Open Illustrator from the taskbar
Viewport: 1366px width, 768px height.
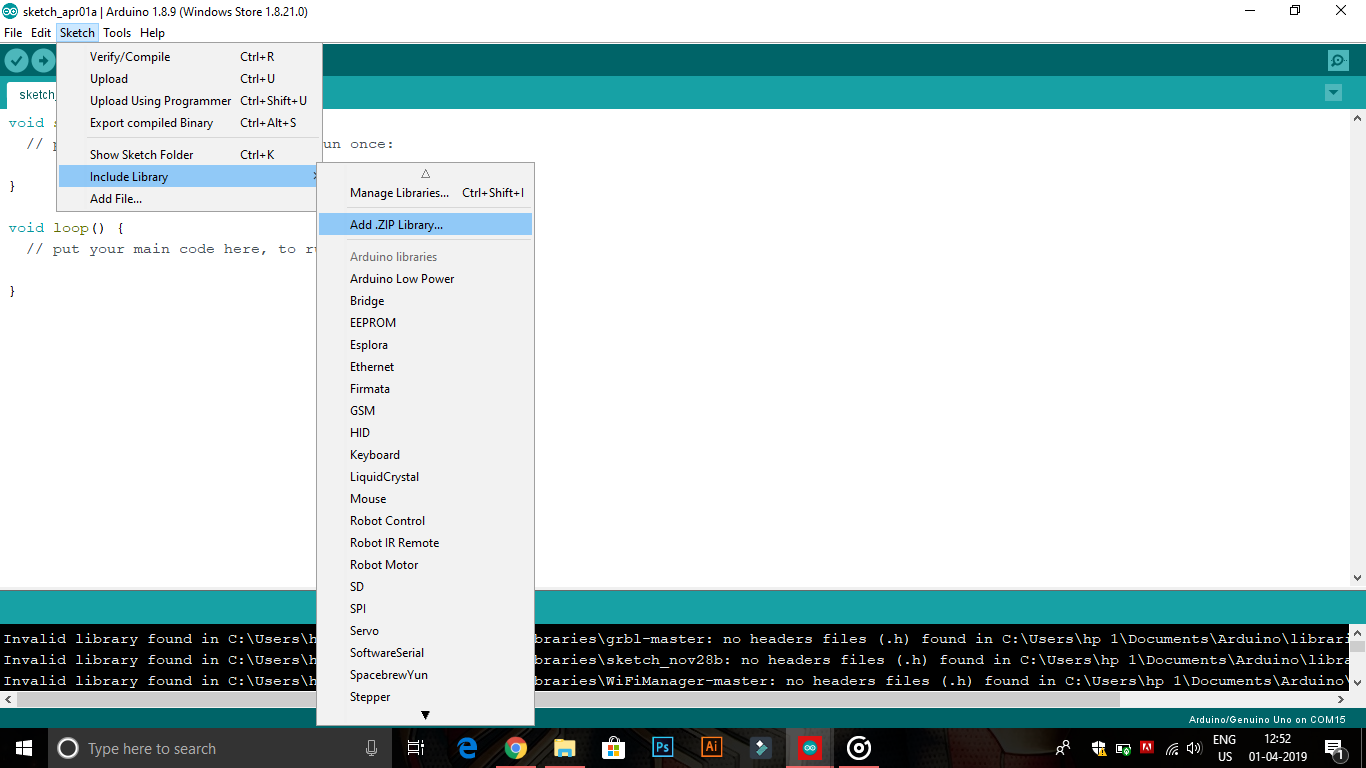click(711, 747)
